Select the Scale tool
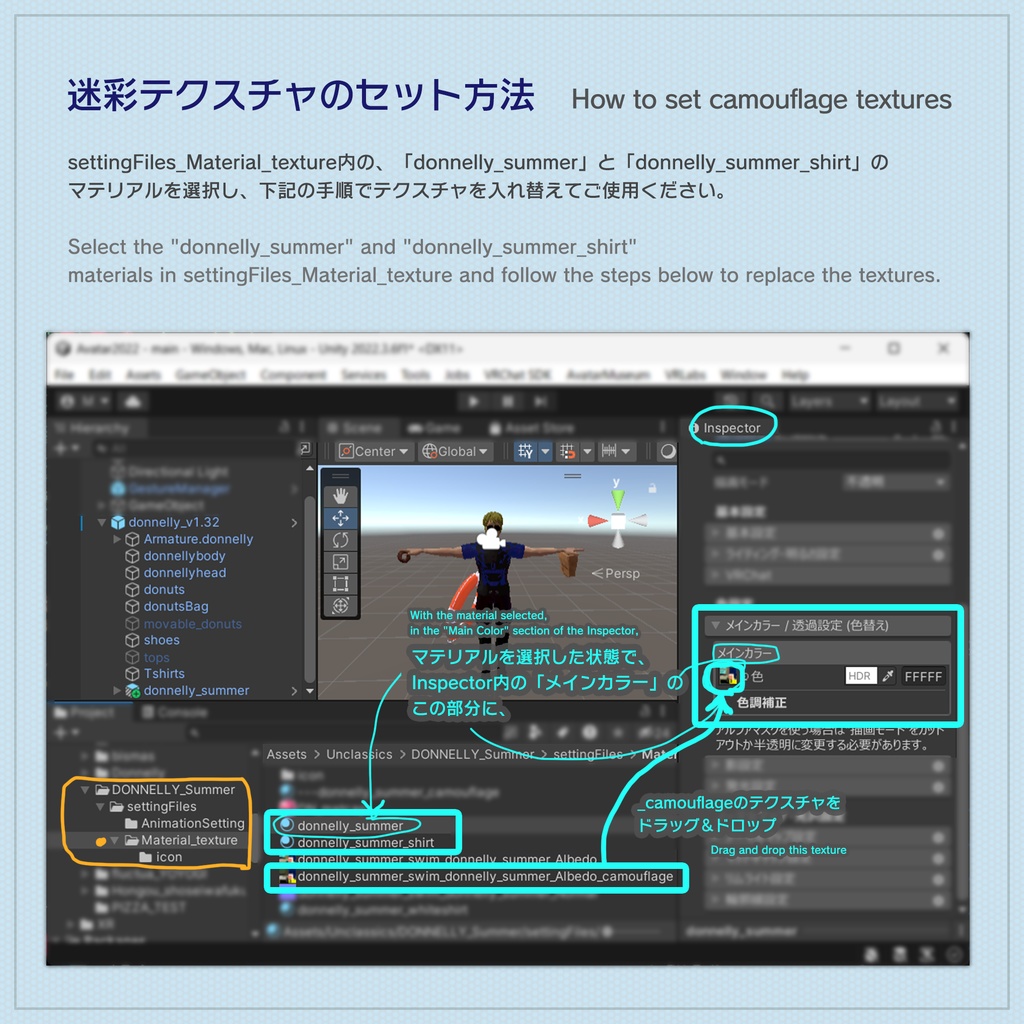Screen dimensions: 1024x1024 tap(340, 562)
